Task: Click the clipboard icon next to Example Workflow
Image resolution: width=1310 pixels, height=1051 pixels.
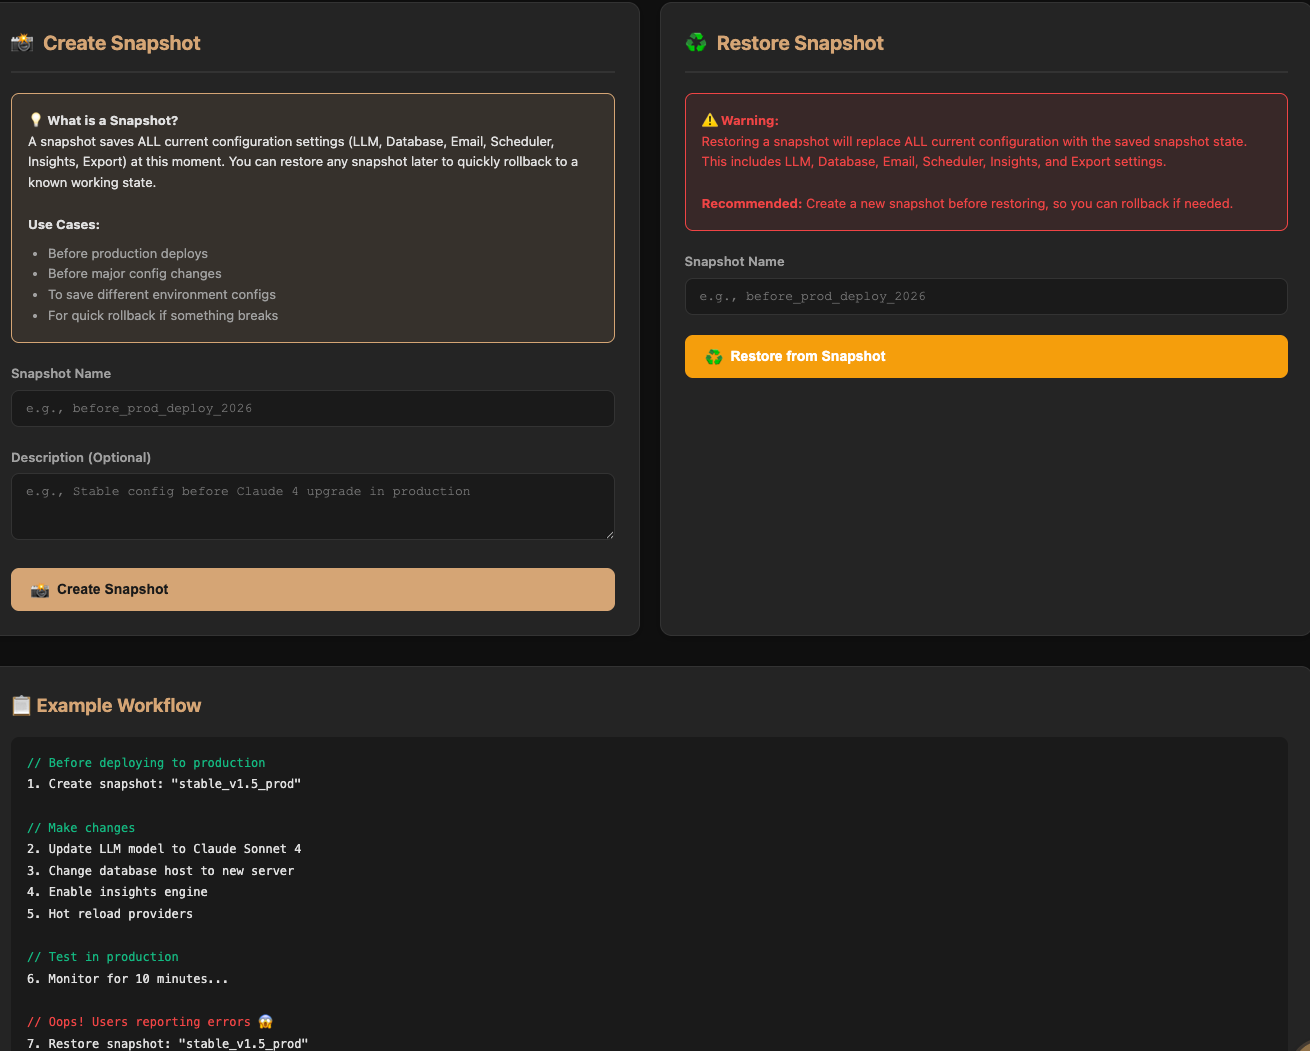Action: 21,705
